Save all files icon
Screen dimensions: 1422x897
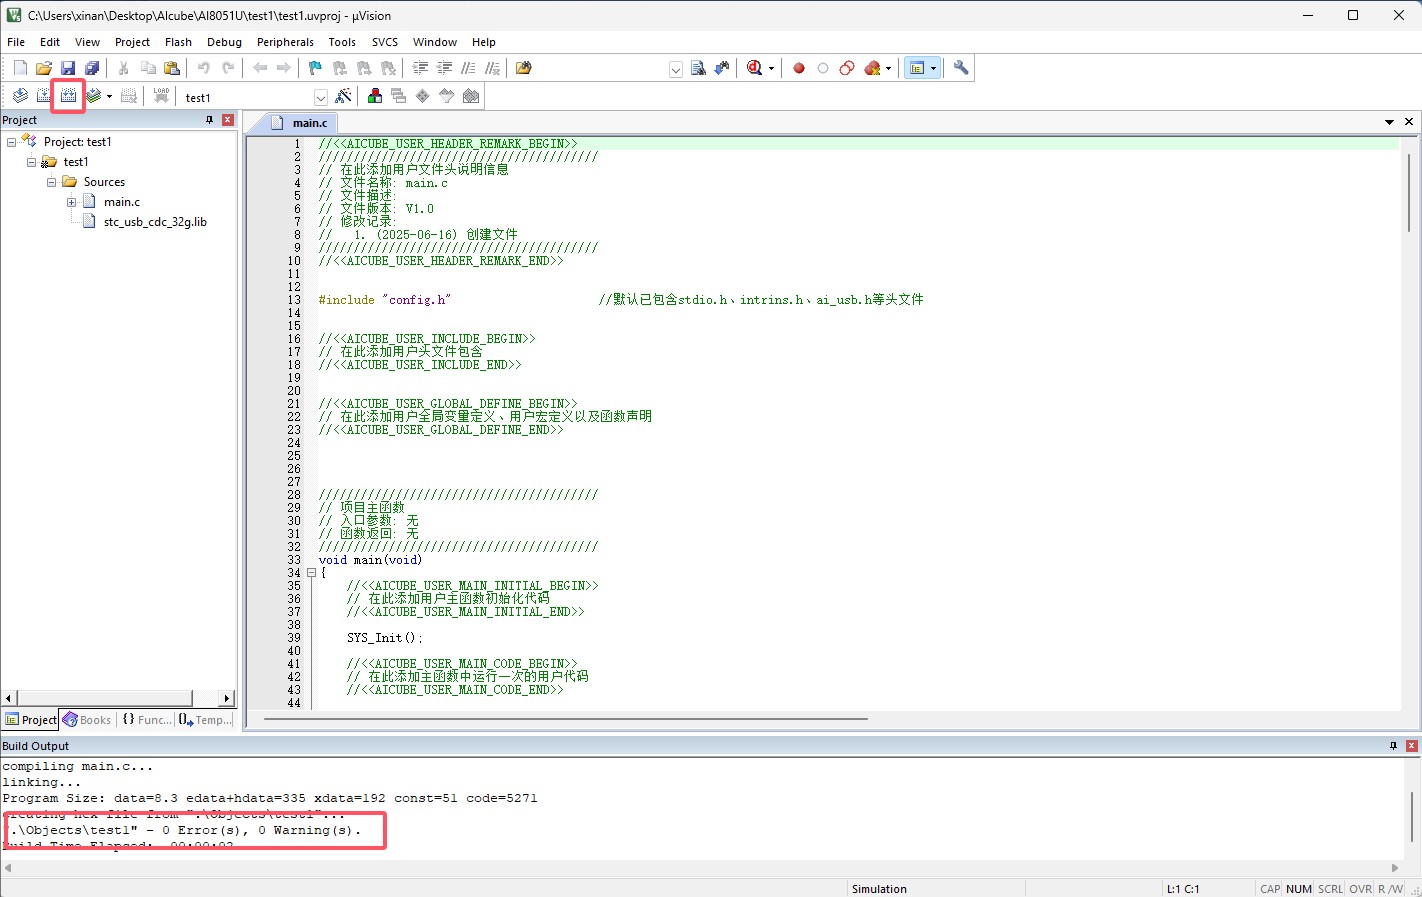[92, 68]
